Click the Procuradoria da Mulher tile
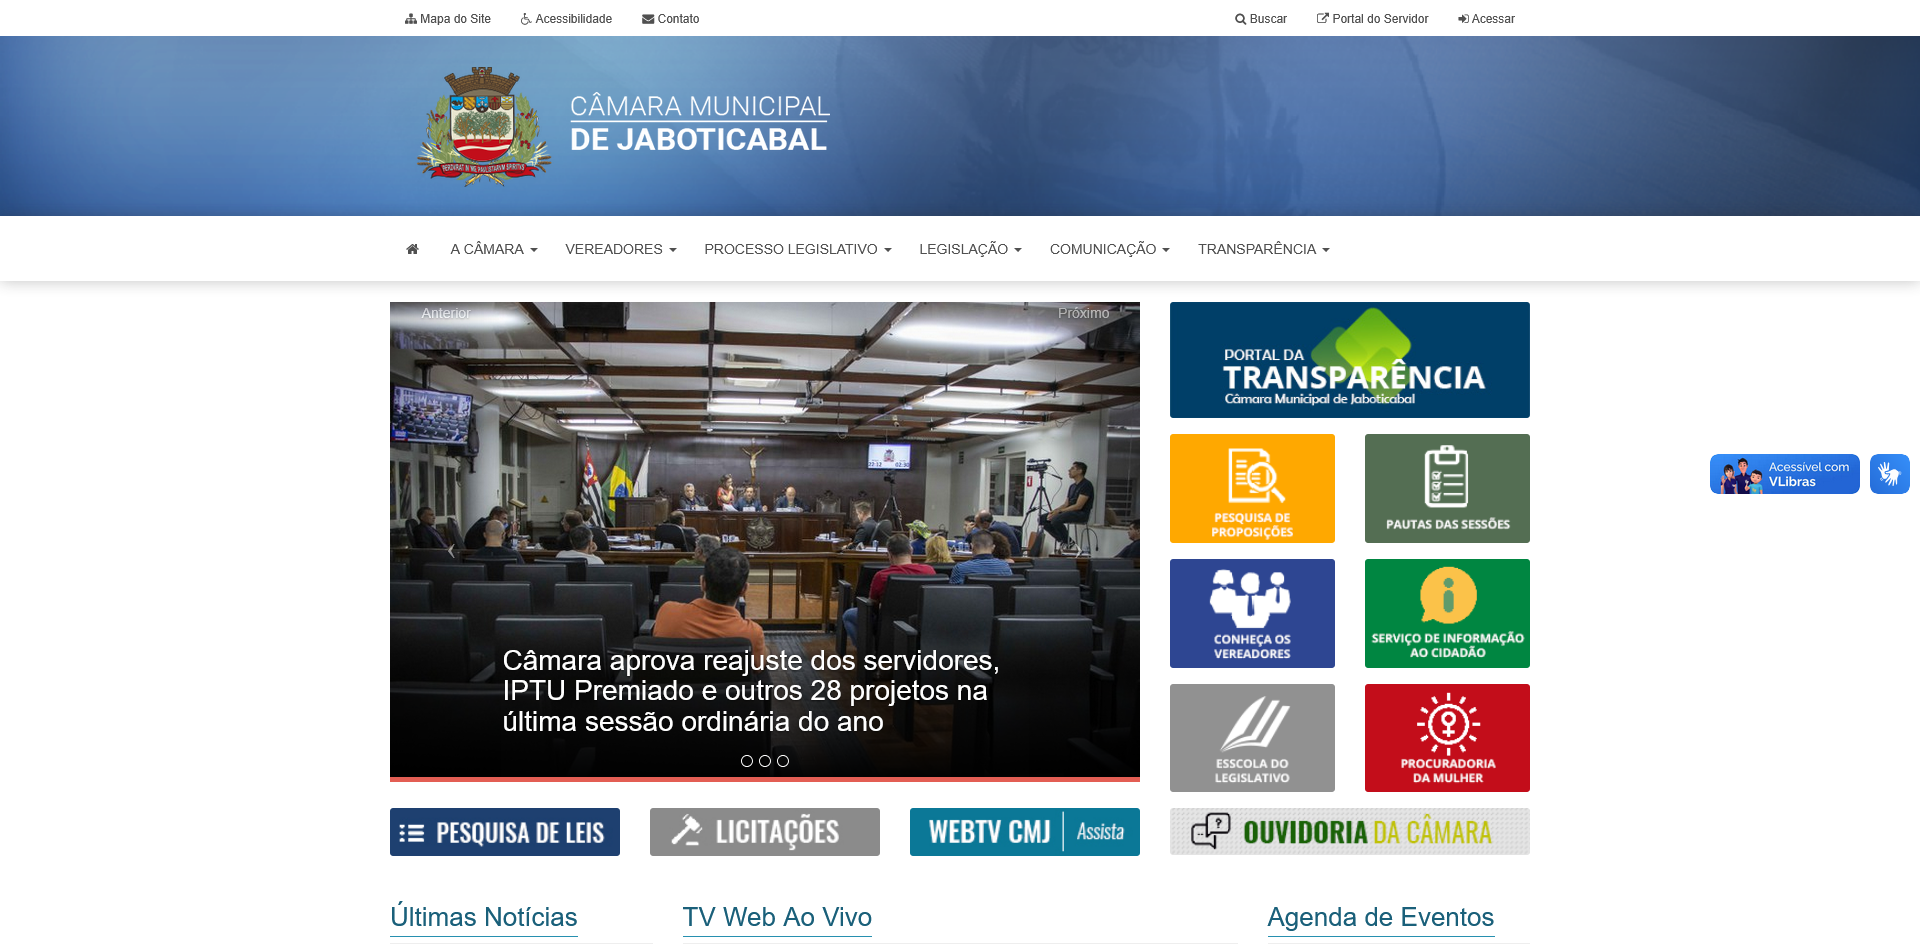 click(1447, 738)
